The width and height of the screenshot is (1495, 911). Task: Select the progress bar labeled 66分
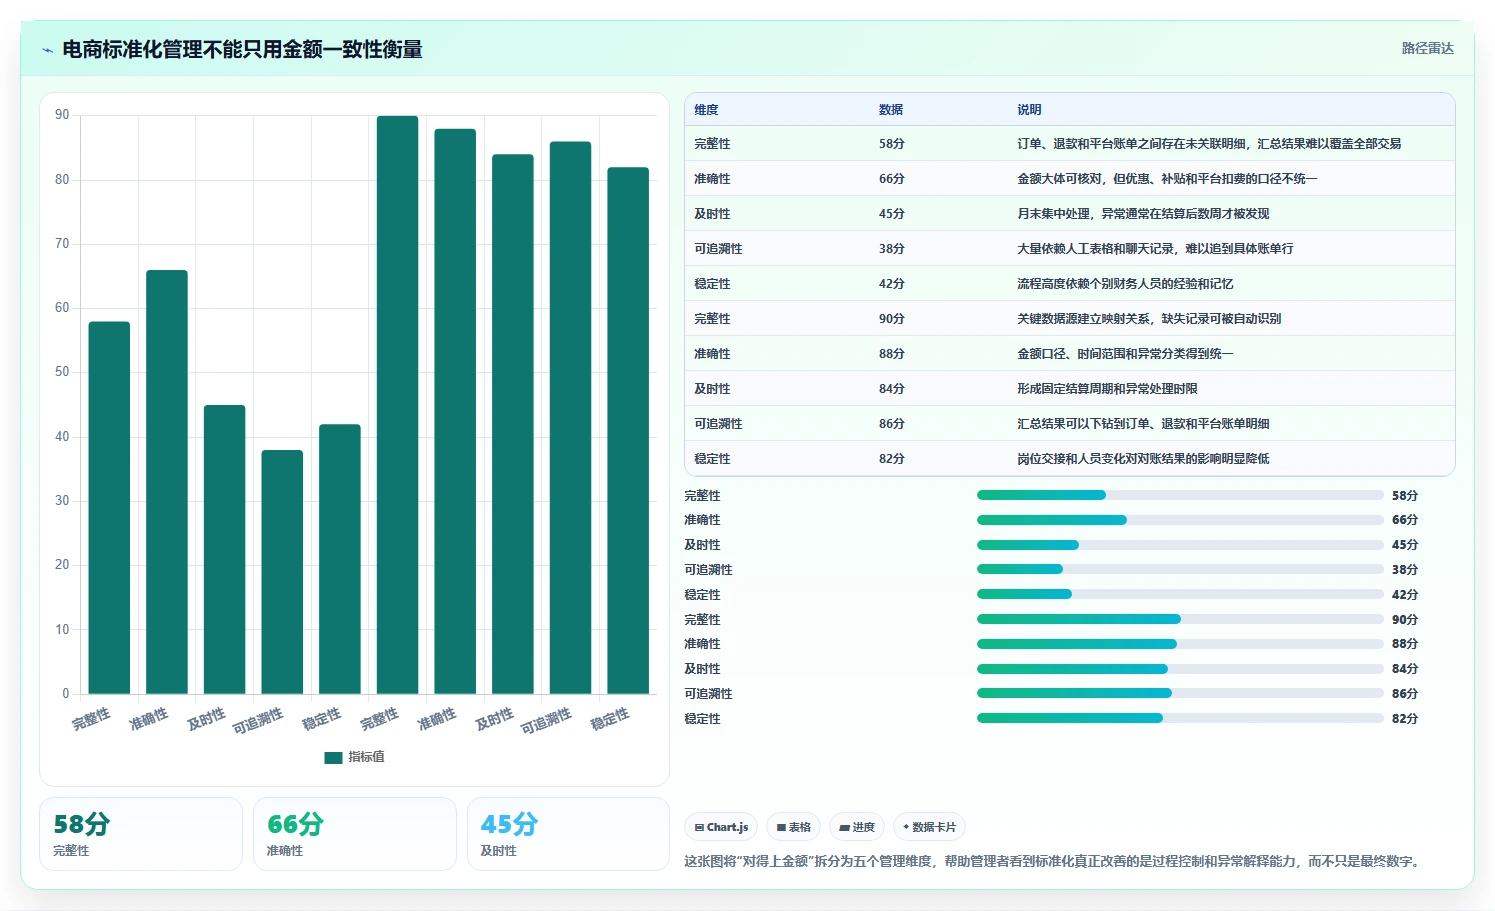1180,520
